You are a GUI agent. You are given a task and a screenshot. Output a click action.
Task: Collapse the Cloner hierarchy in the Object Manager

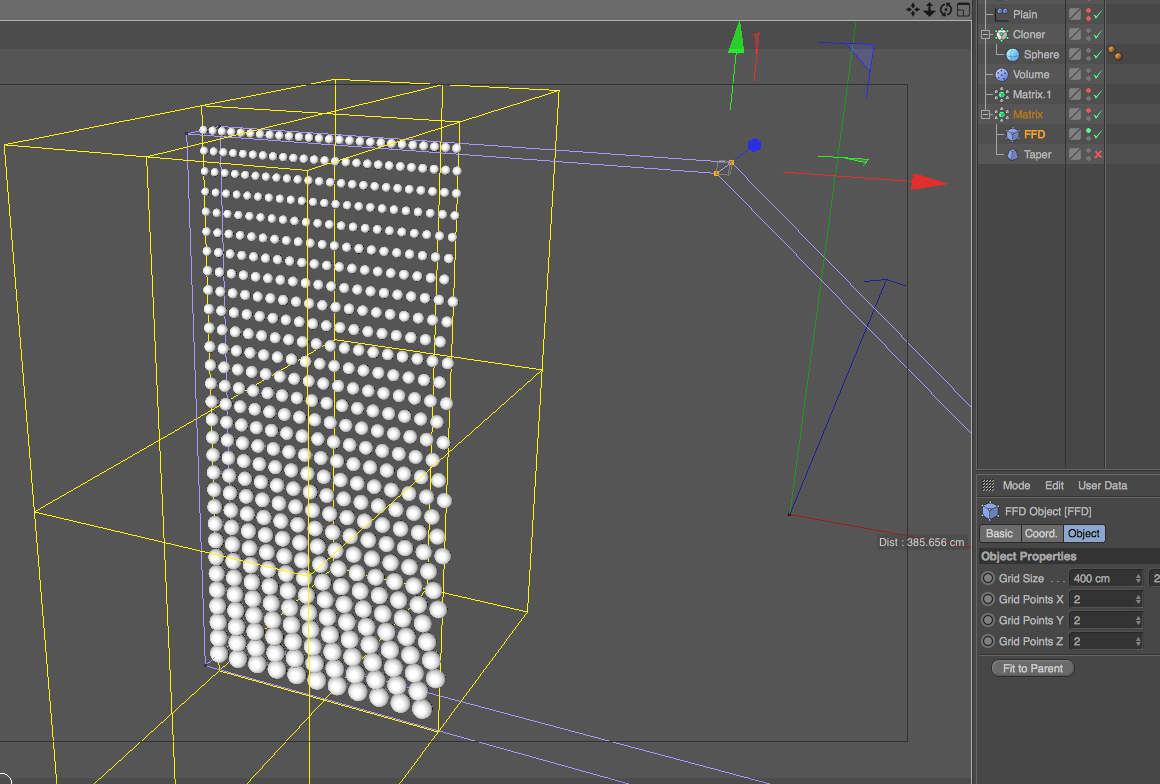pos(984,34)
